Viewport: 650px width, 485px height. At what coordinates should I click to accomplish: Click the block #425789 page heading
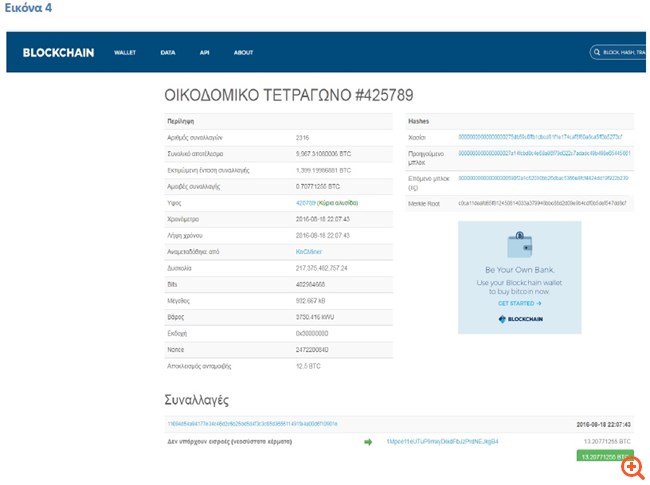tap(289, 95)
